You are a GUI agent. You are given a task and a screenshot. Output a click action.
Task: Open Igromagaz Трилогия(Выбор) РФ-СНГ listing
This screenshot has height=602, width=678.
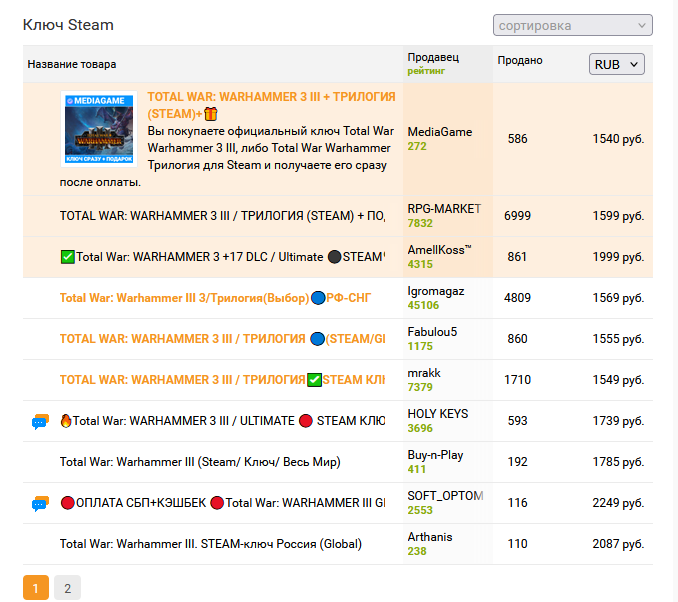tap(215, 298)
